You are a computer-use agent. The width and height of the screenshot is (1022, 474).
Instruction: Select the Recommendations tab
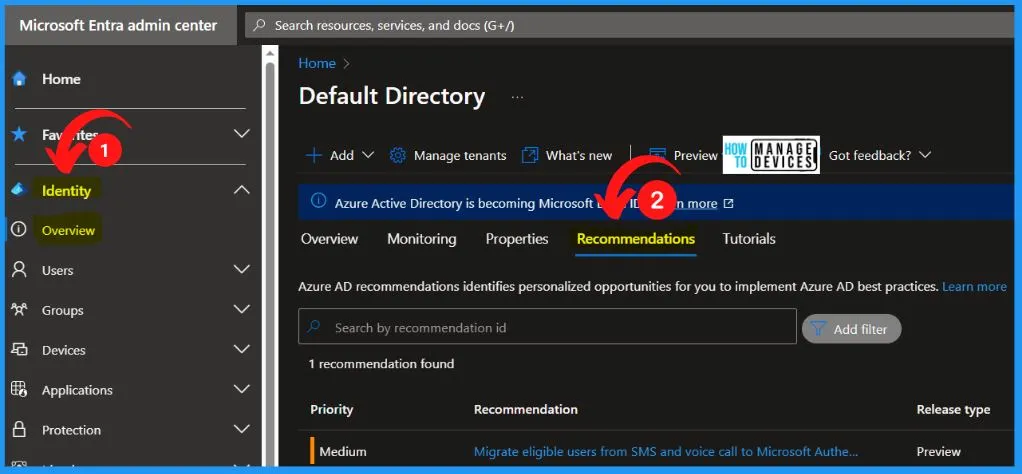pos(635,239)
